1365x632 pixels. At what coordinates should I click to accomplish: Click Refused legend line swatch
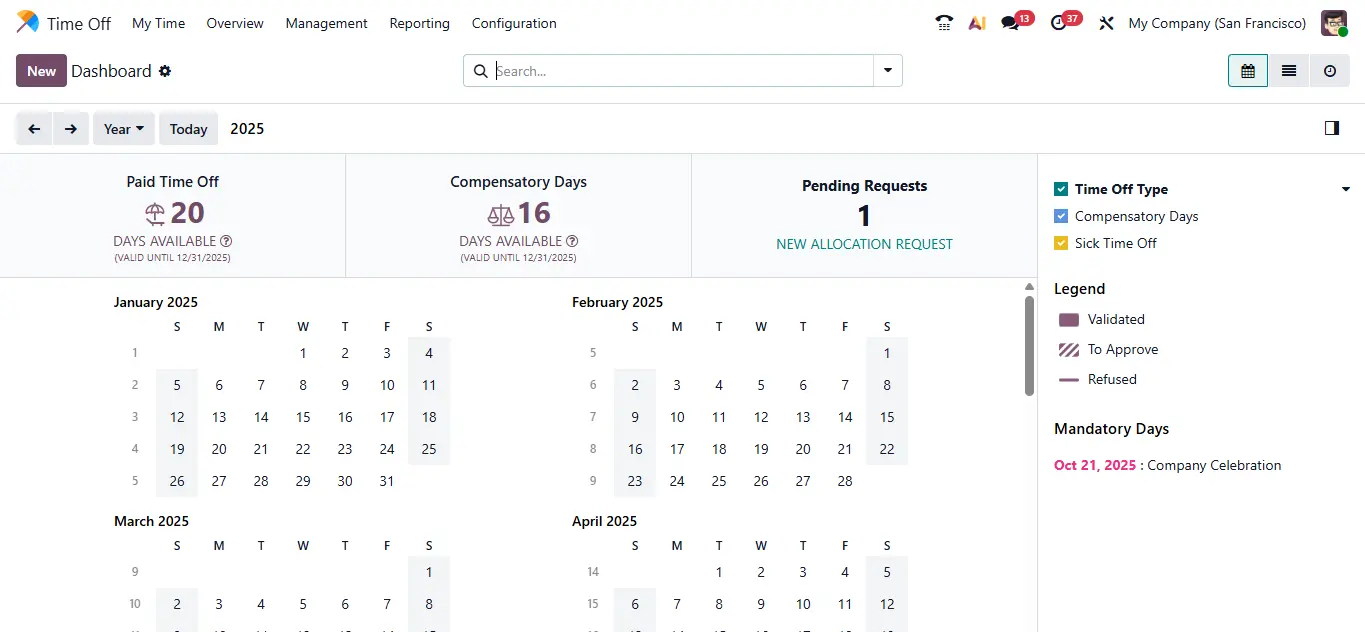(1069, 380)
